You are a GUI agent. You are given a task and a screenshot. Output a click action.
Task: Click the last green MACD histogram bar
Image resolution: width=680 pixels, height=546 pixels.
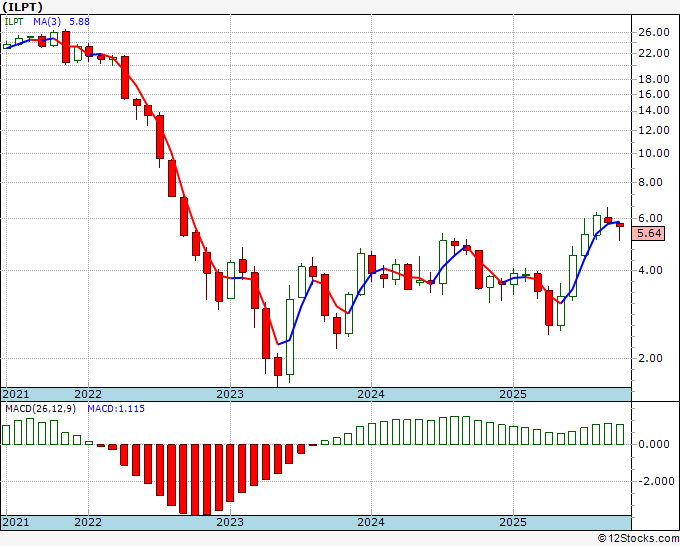click(x=620, y=435)
